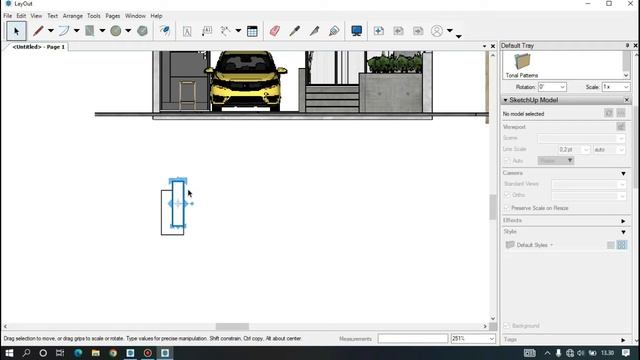Switch styles to list view
The height and width of the screenshot is (360, 640).
[611, 245]
